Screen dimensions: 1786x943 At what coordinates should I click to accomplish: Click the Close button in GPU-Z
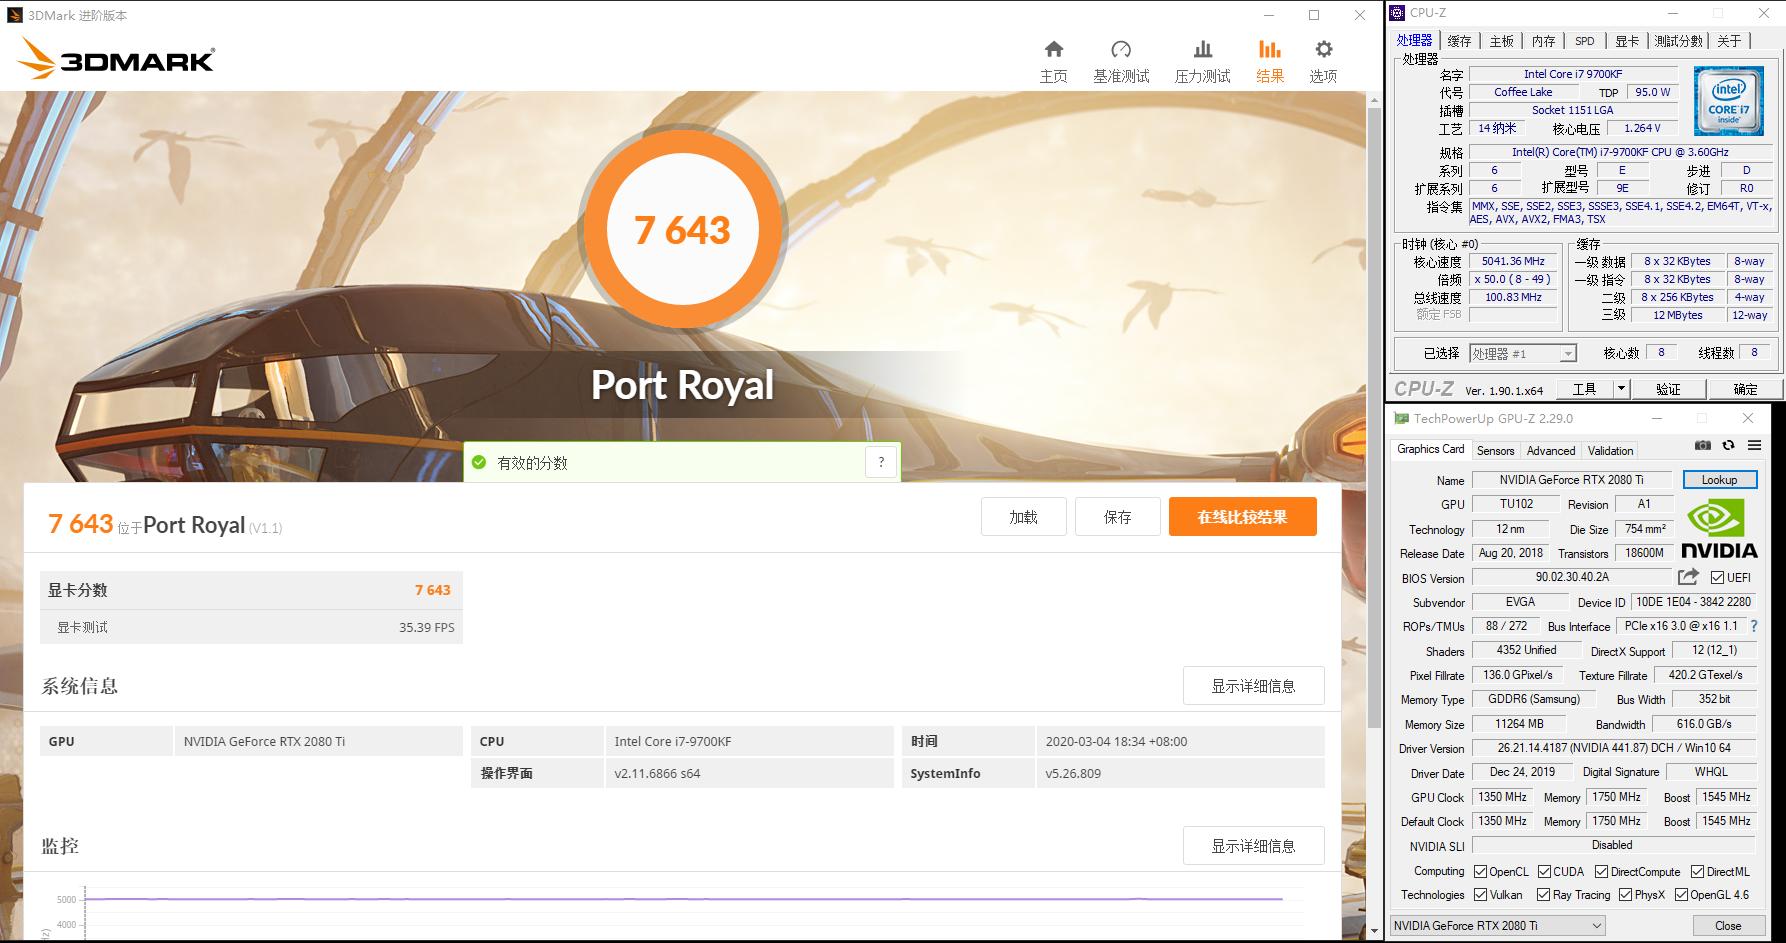[x=1727, y=925]
